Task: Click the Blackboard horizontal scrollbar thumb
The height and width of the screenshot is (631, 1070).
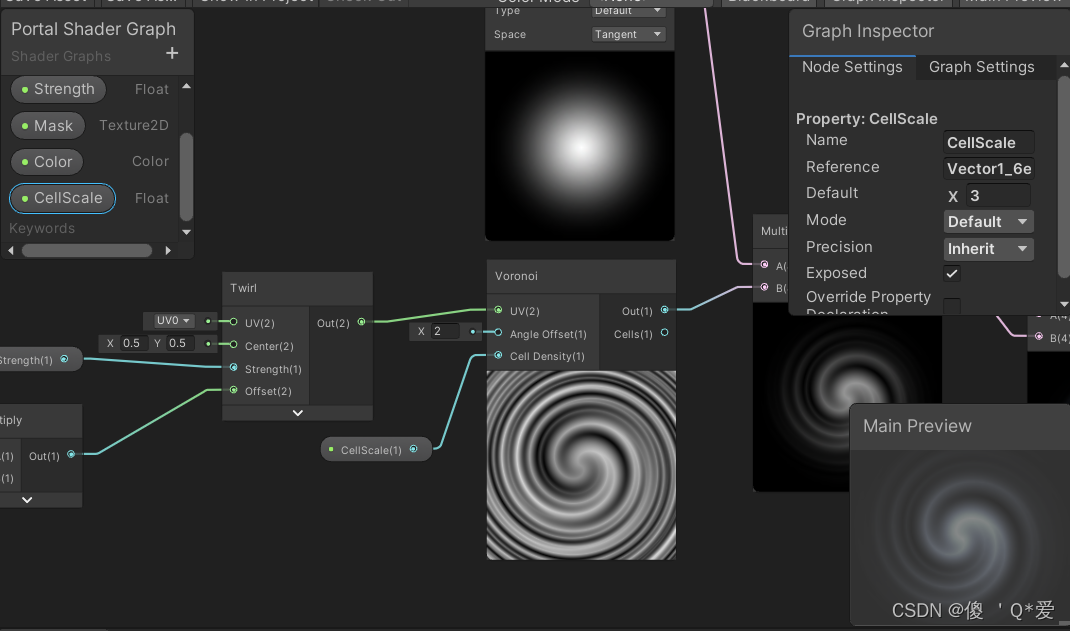Action: click(x=87, y=250)
